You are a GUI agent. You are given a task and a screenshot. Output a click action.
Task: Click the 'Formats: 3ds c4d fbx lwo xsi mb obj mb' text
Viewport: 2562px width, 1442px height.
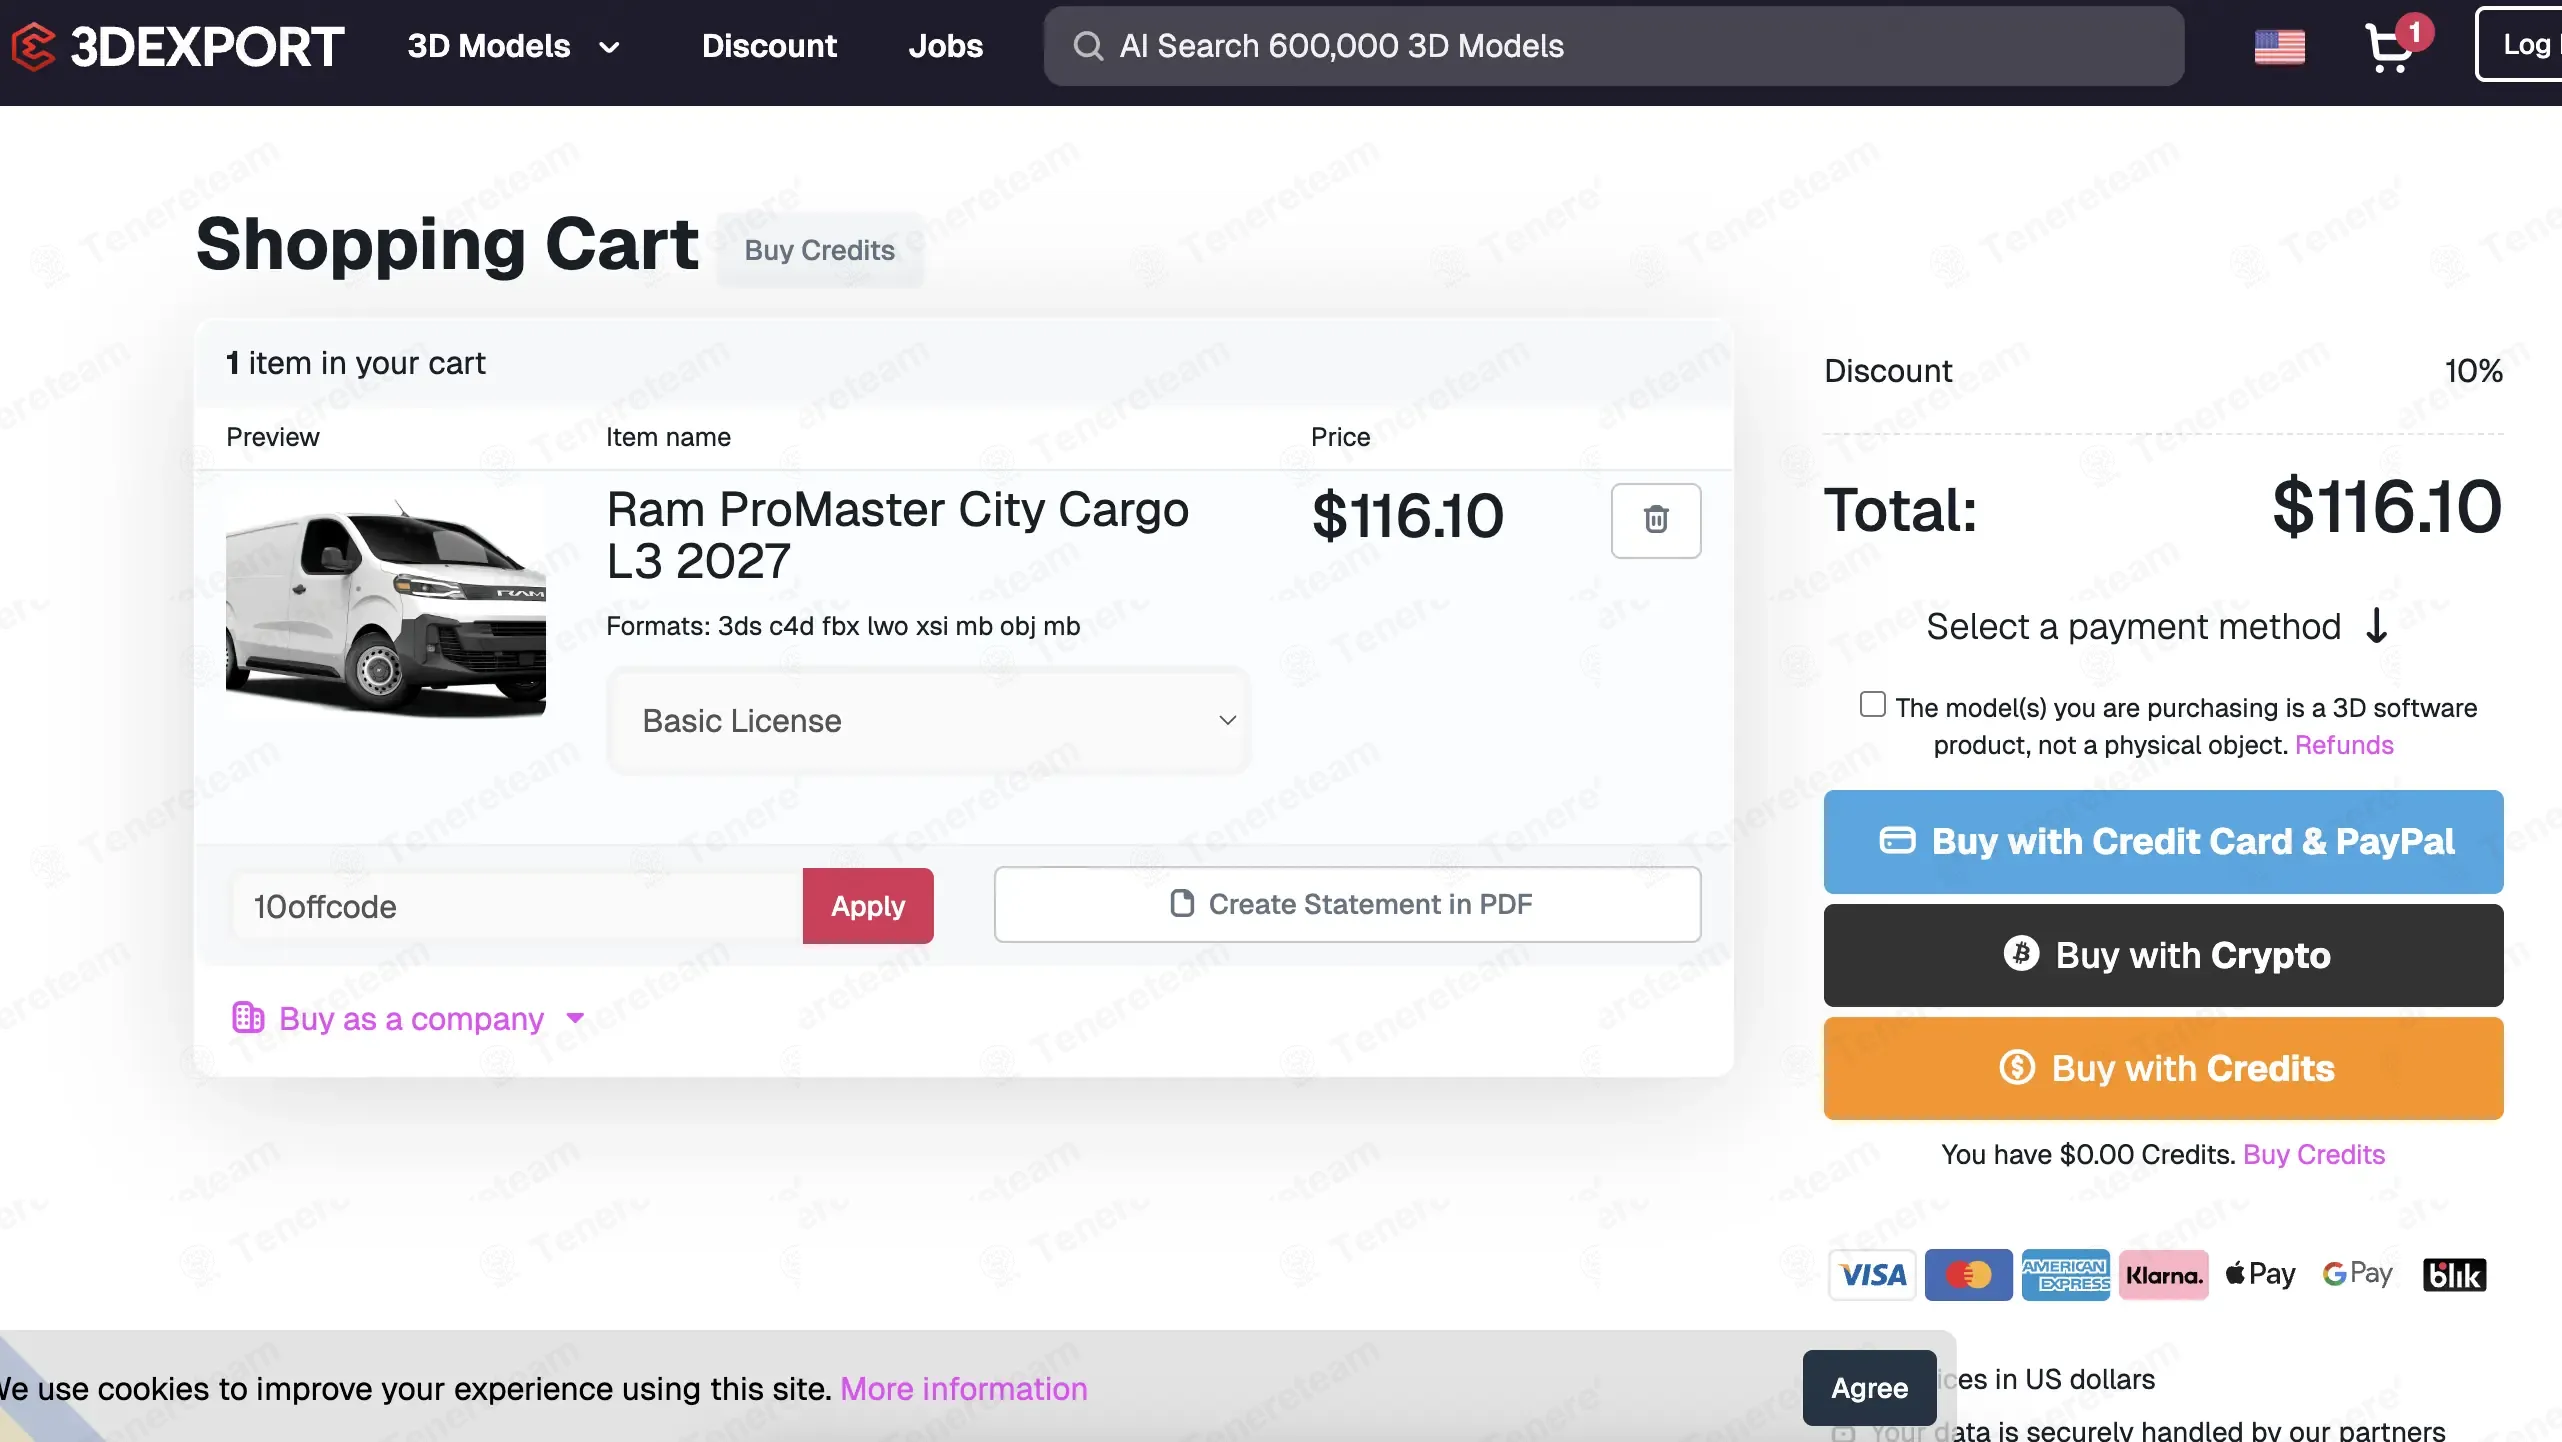coord(843,626)
